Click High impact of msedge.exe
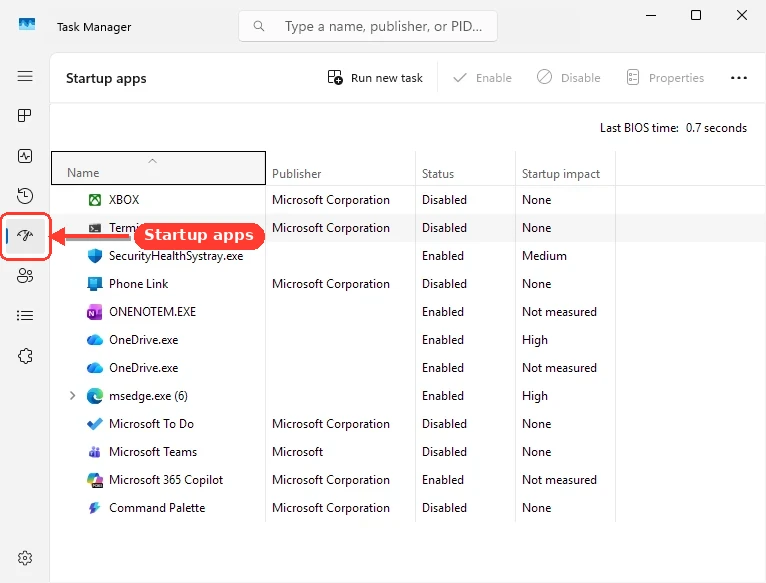 (x=535, y=396)
